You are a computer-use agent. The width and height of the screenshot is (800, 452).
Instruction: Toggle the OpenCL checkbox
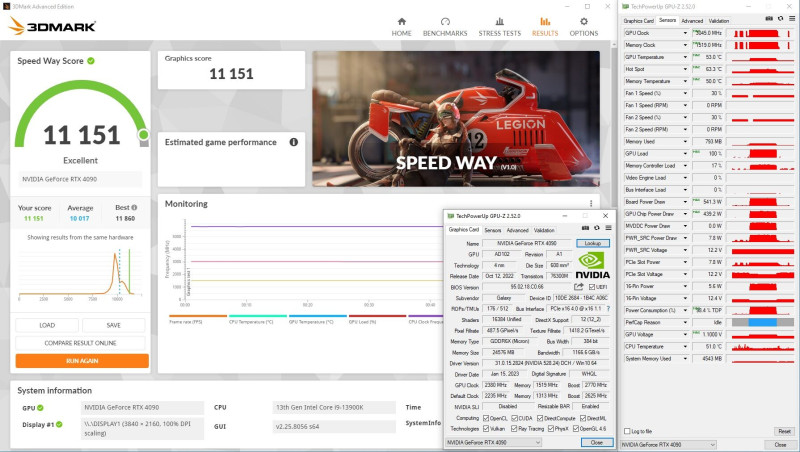click(x=486, y=418)
